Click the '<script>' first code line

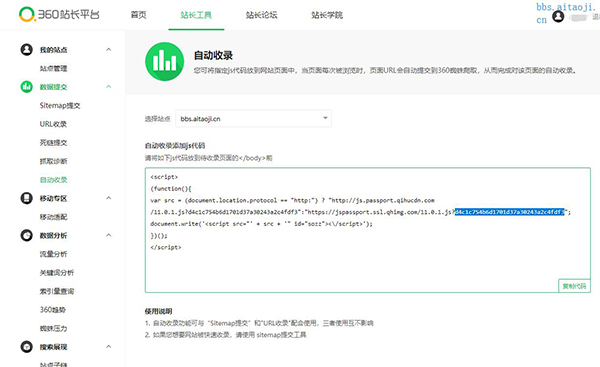click(x=164, y=177)
